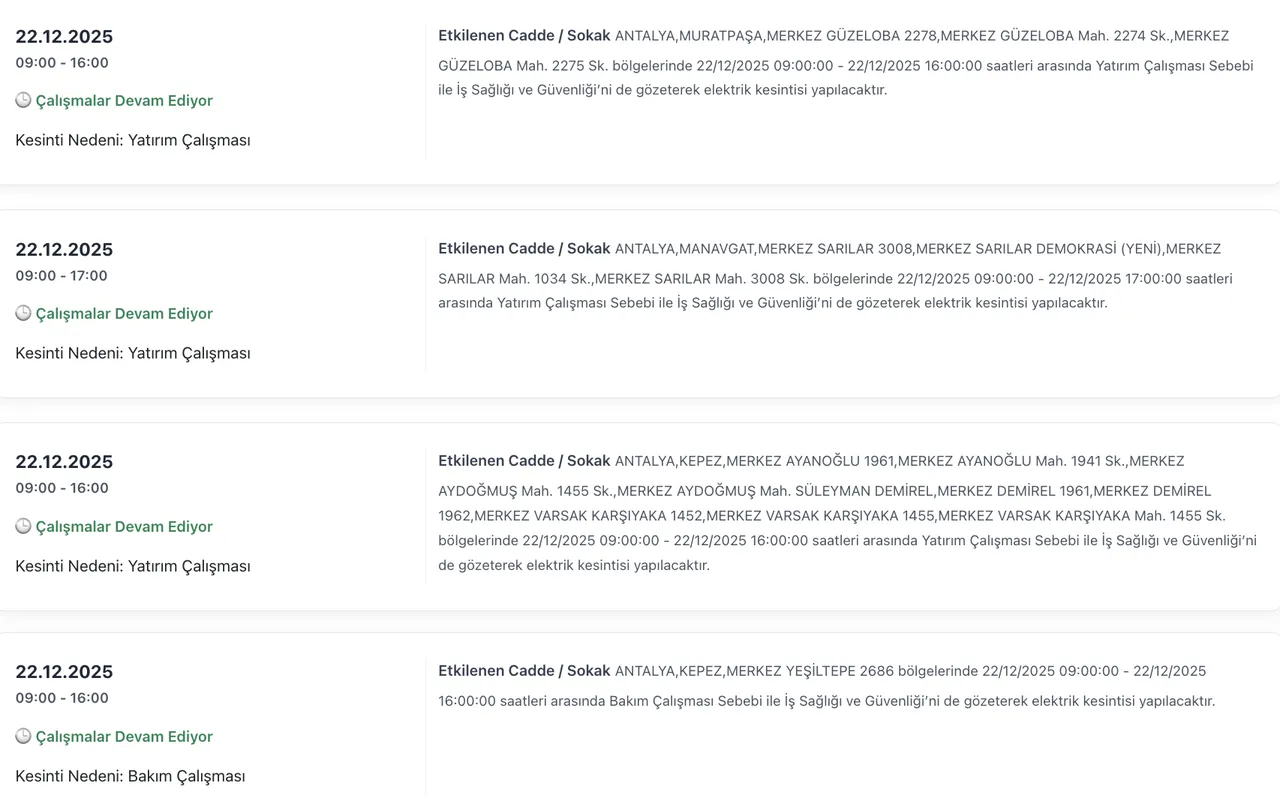Select 'Çalışmalar Devam Ediyor' status in the Güzeloba card
The image size is (1280, 810).
(124, 101)
